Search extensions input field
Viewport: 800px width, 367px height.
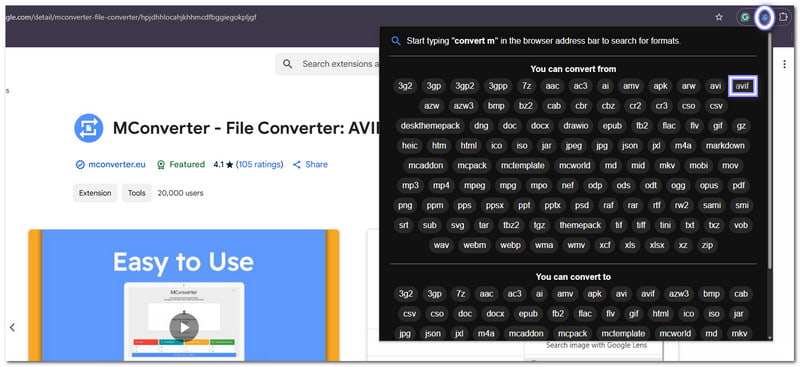329,64
